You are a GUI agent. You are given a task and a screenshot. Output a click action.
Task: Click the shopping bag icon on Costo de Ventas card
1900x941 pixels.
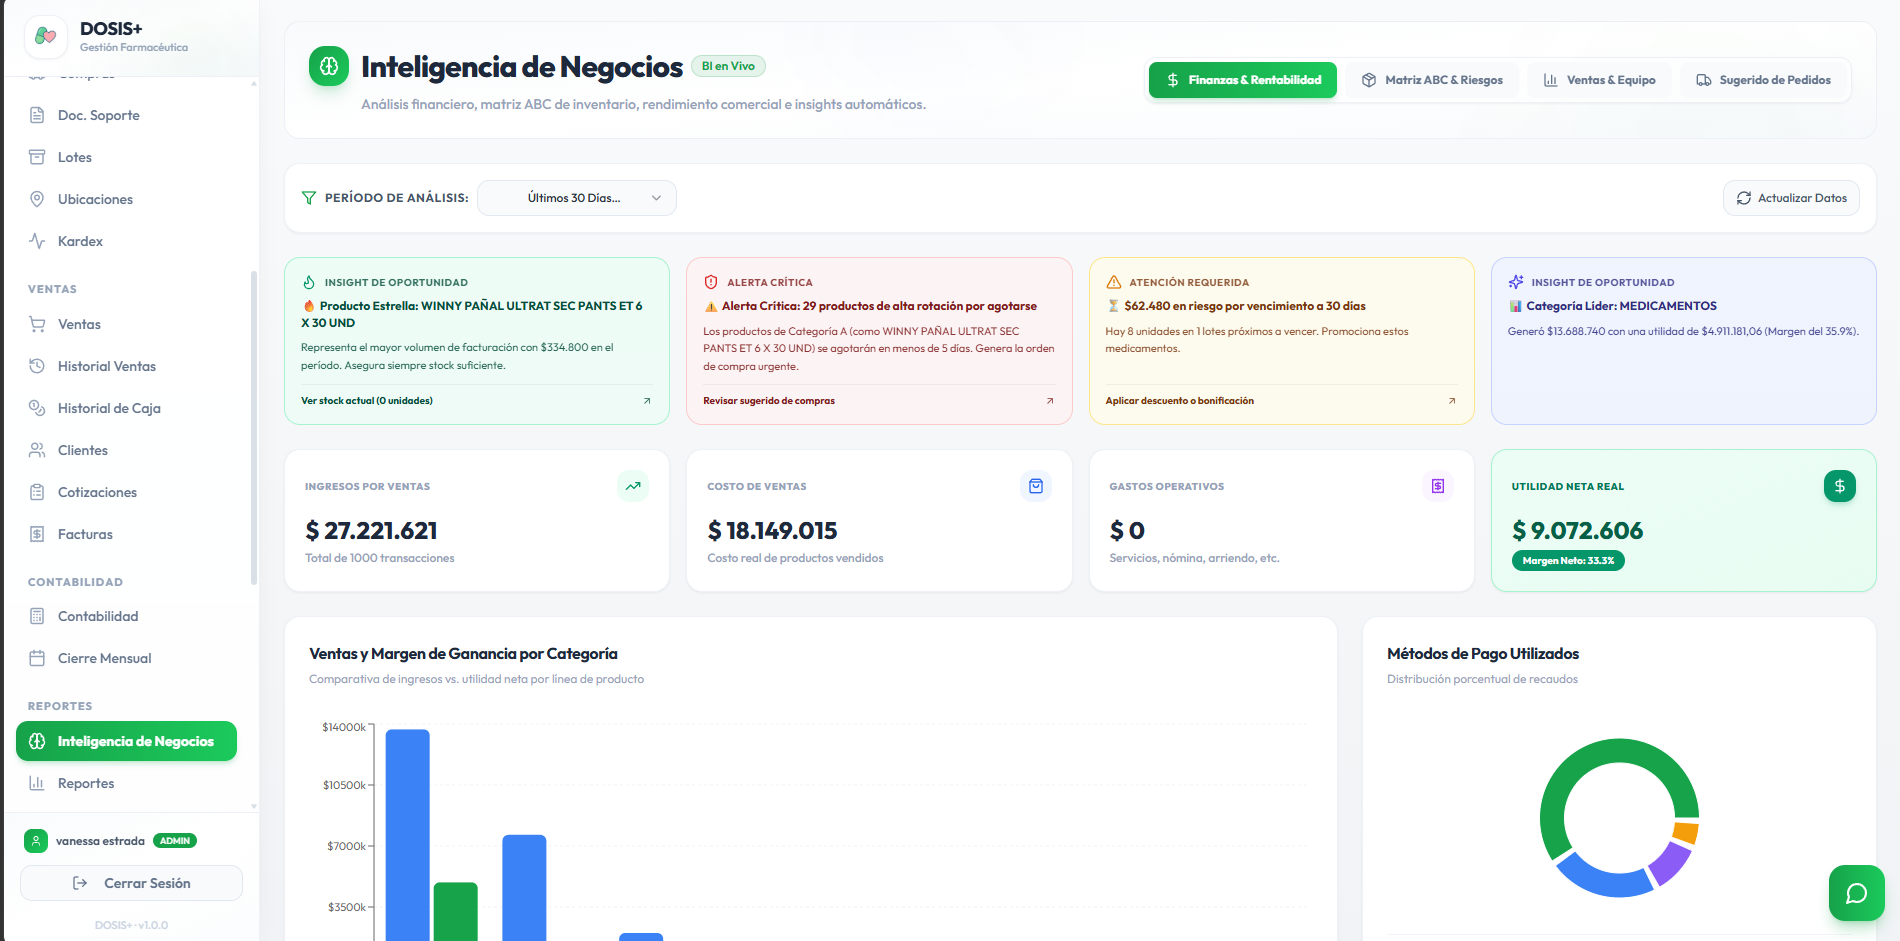point(1036,486)
